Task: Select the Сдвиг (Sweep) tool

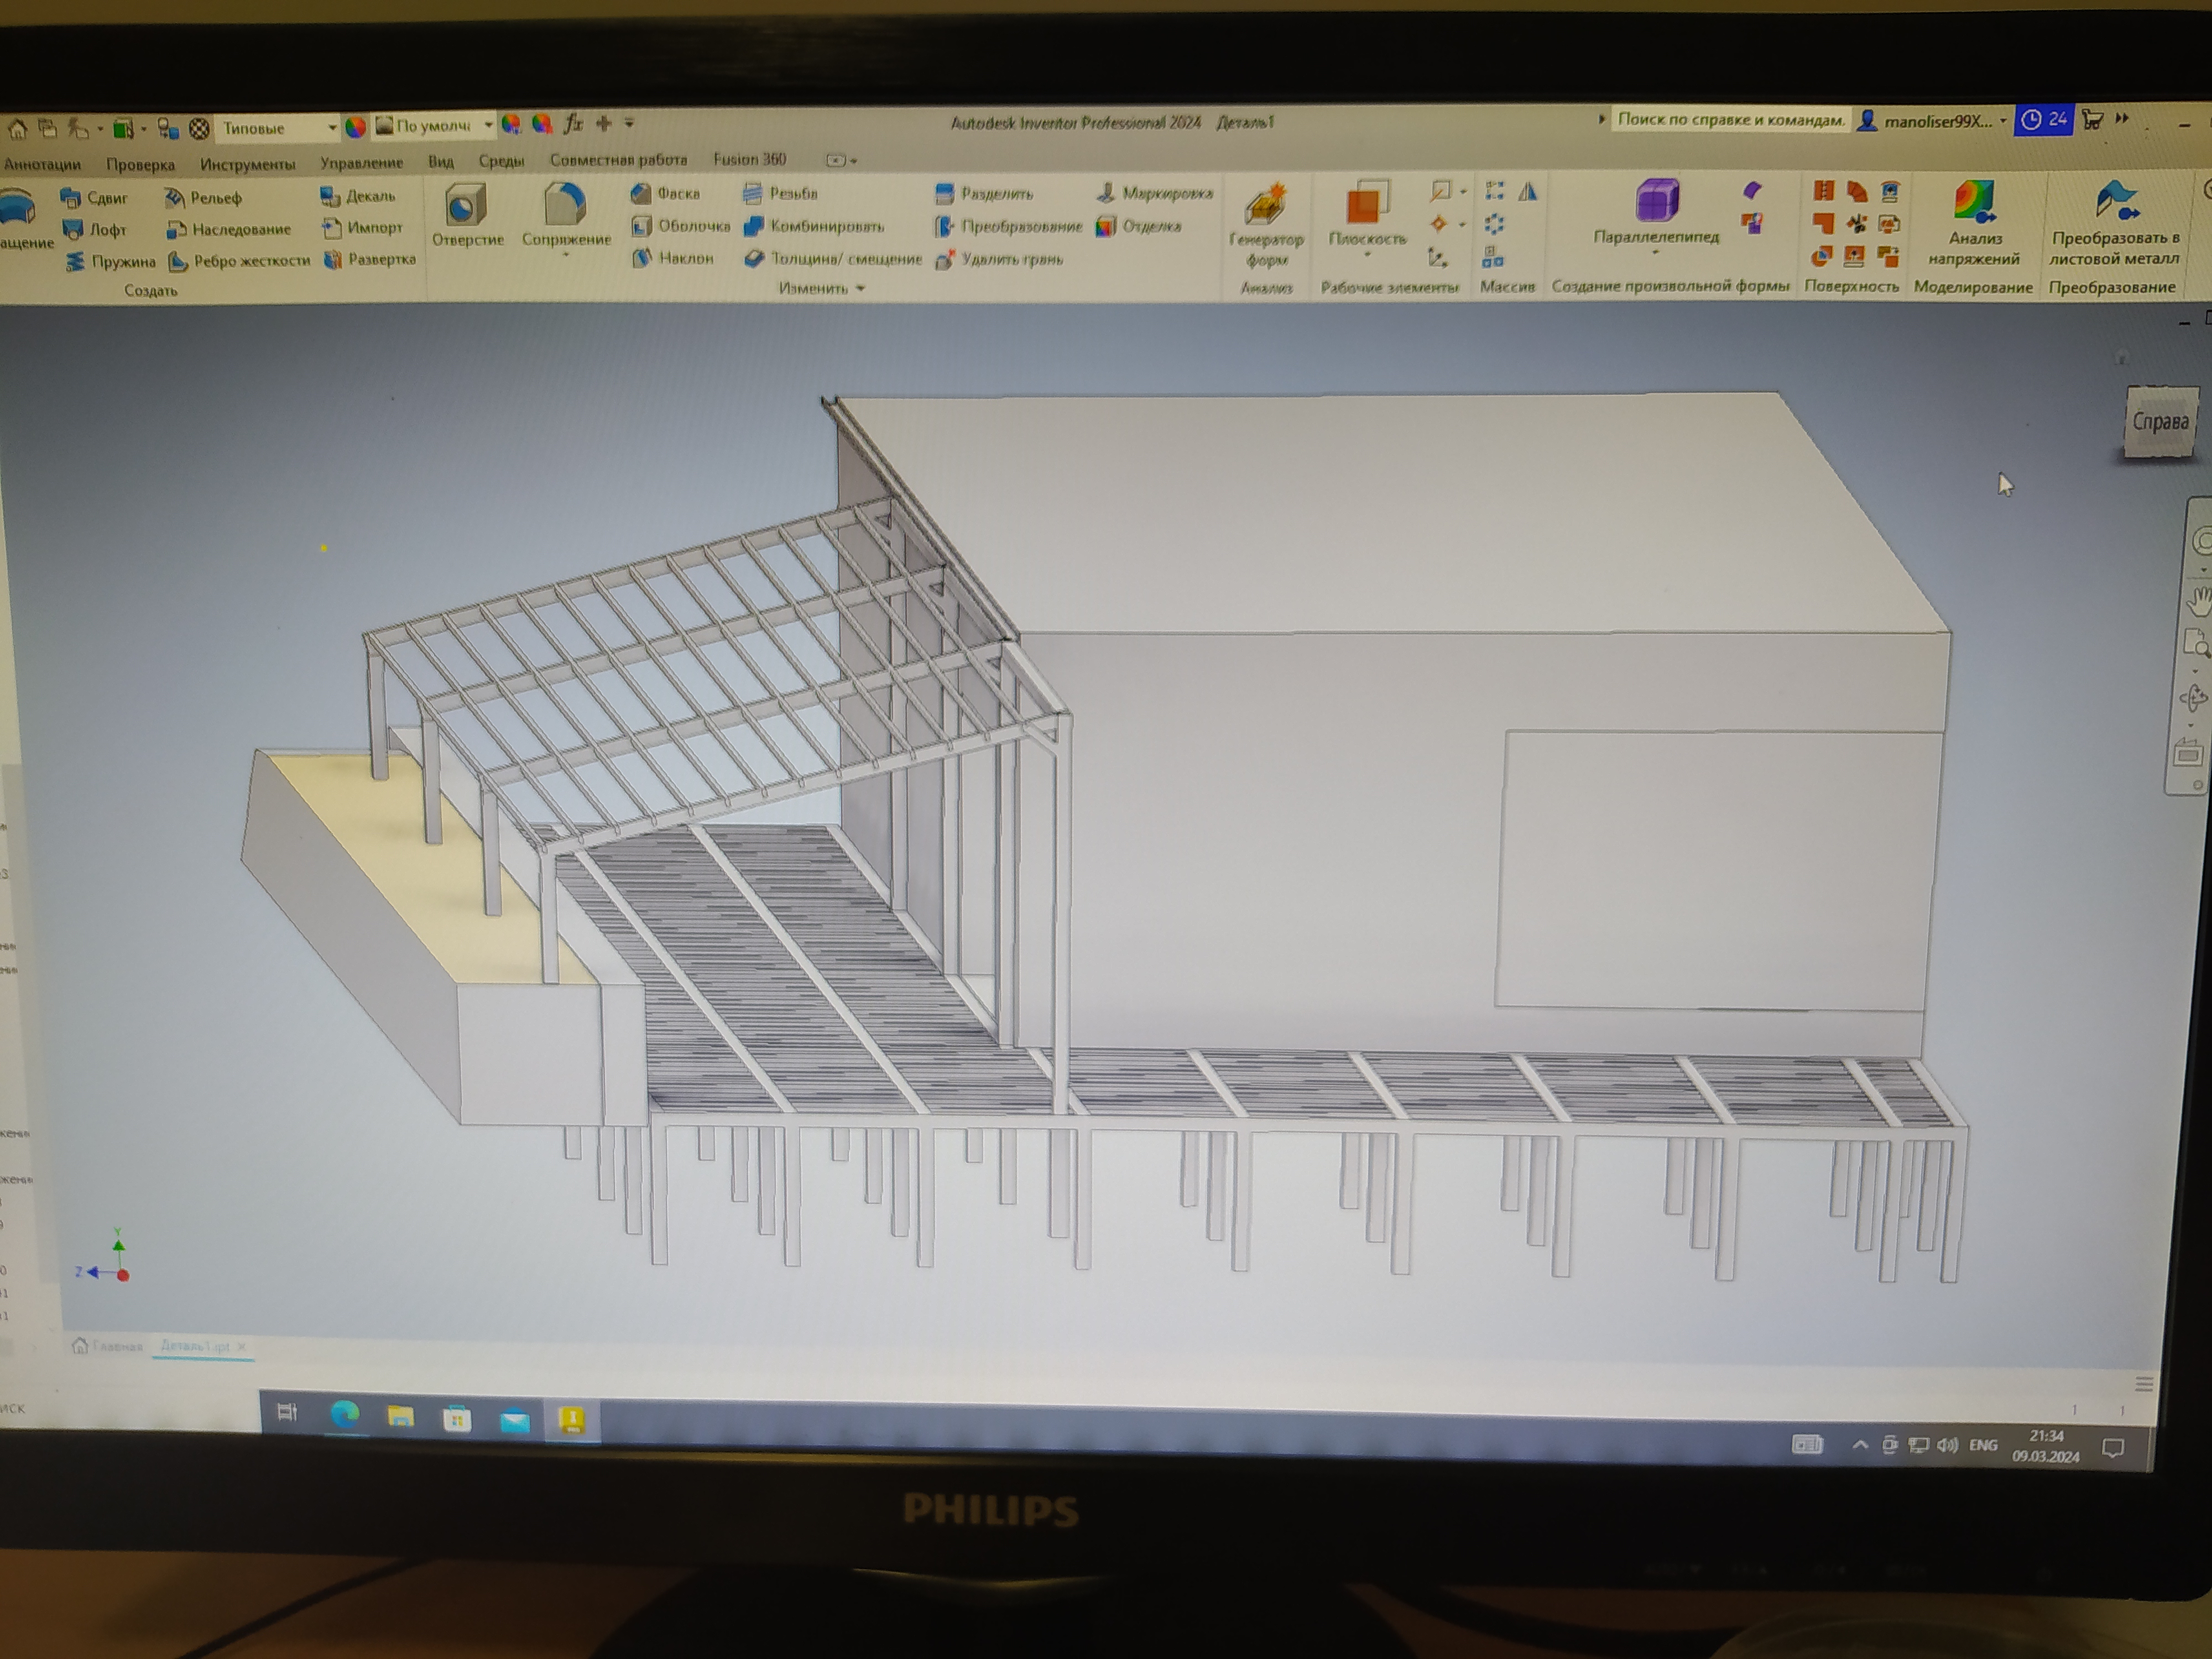Action: 94,197
